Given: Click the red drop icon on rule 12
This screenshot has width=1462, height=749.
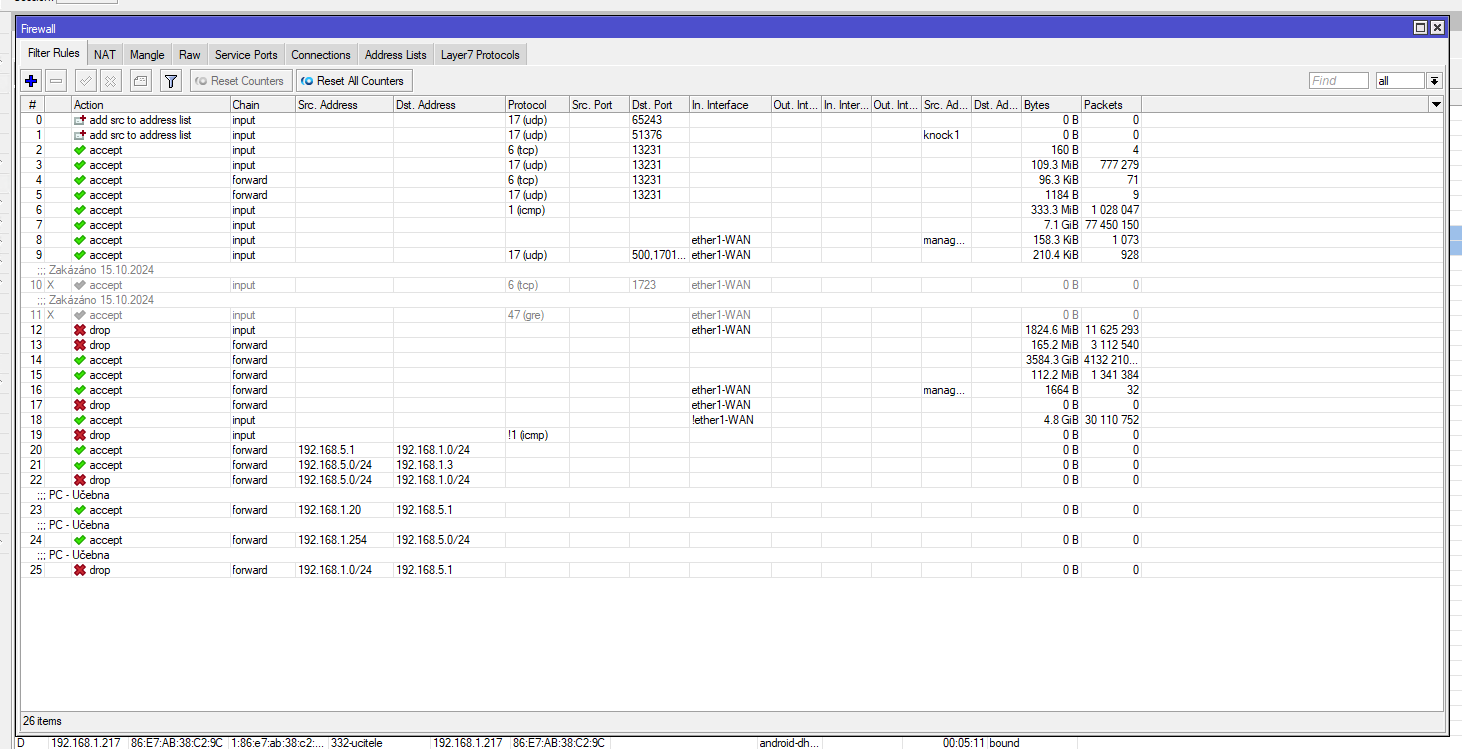Looking at the screenshot, I should click(x=80, y=330).
